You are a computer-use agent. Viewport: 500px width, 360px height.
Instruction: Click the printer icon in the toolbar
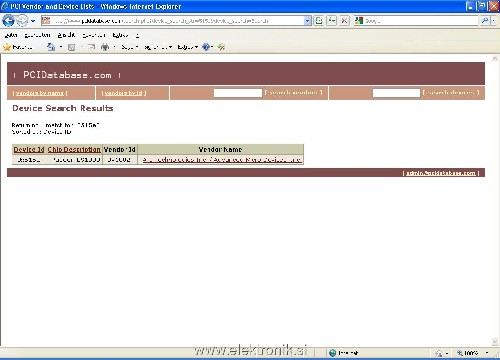(x=105, y=47)
